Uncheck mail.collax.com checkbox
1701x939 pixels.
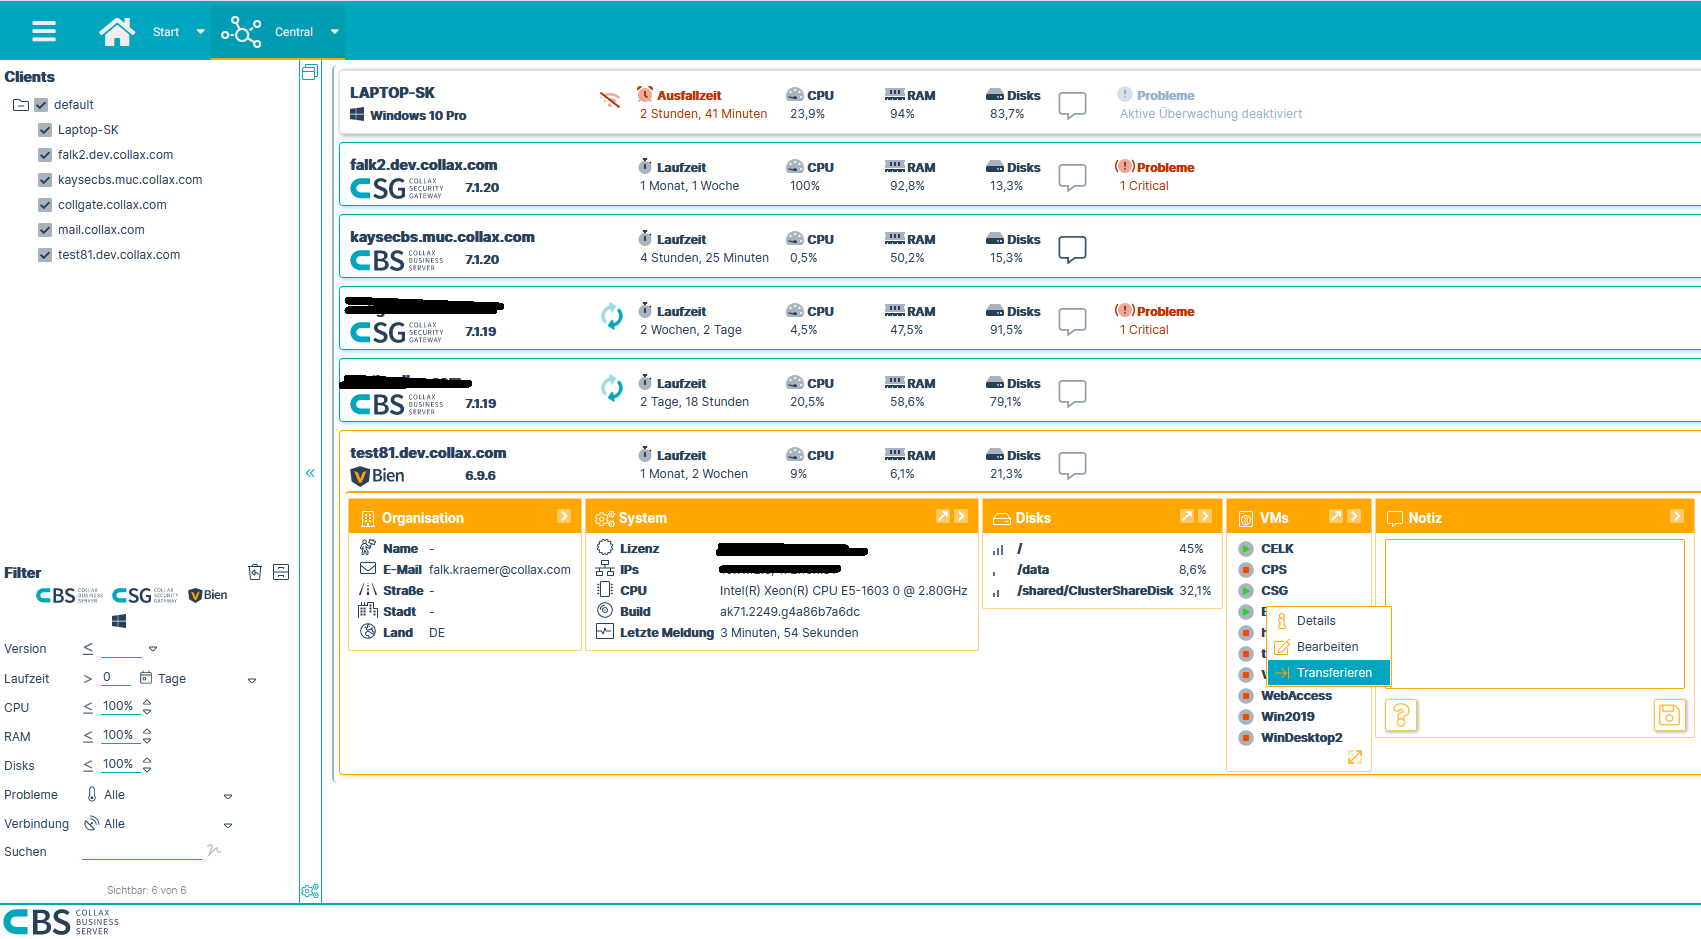click(45, 230)
